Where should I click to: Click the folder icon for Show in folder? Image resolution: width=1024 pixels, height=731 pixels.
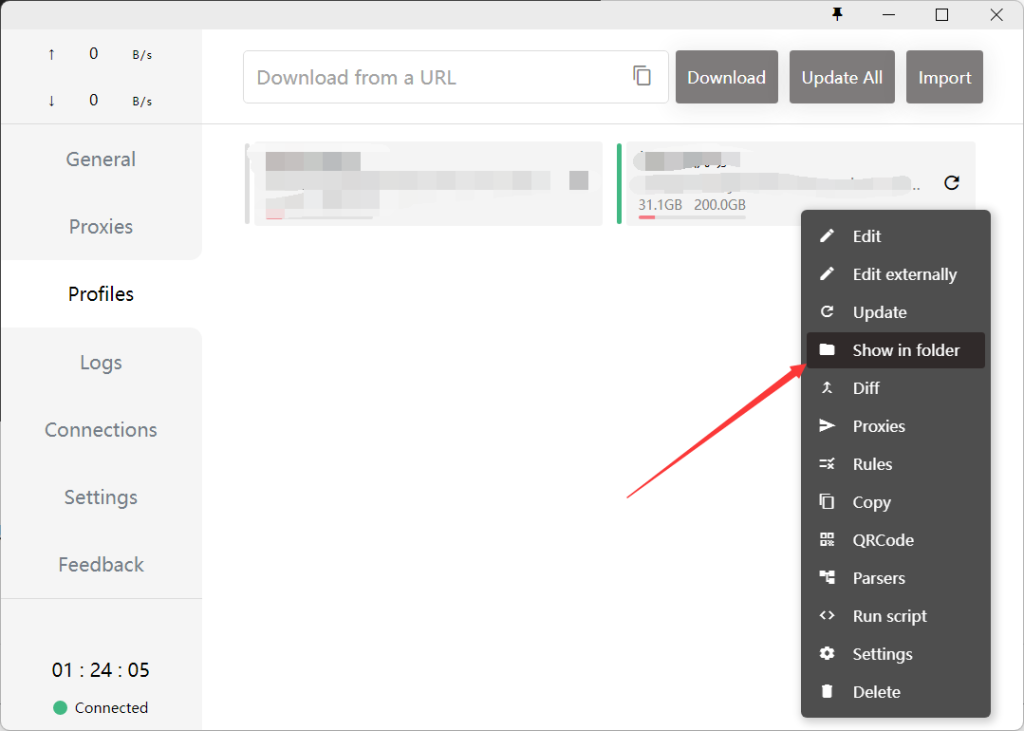coord(827,350)
